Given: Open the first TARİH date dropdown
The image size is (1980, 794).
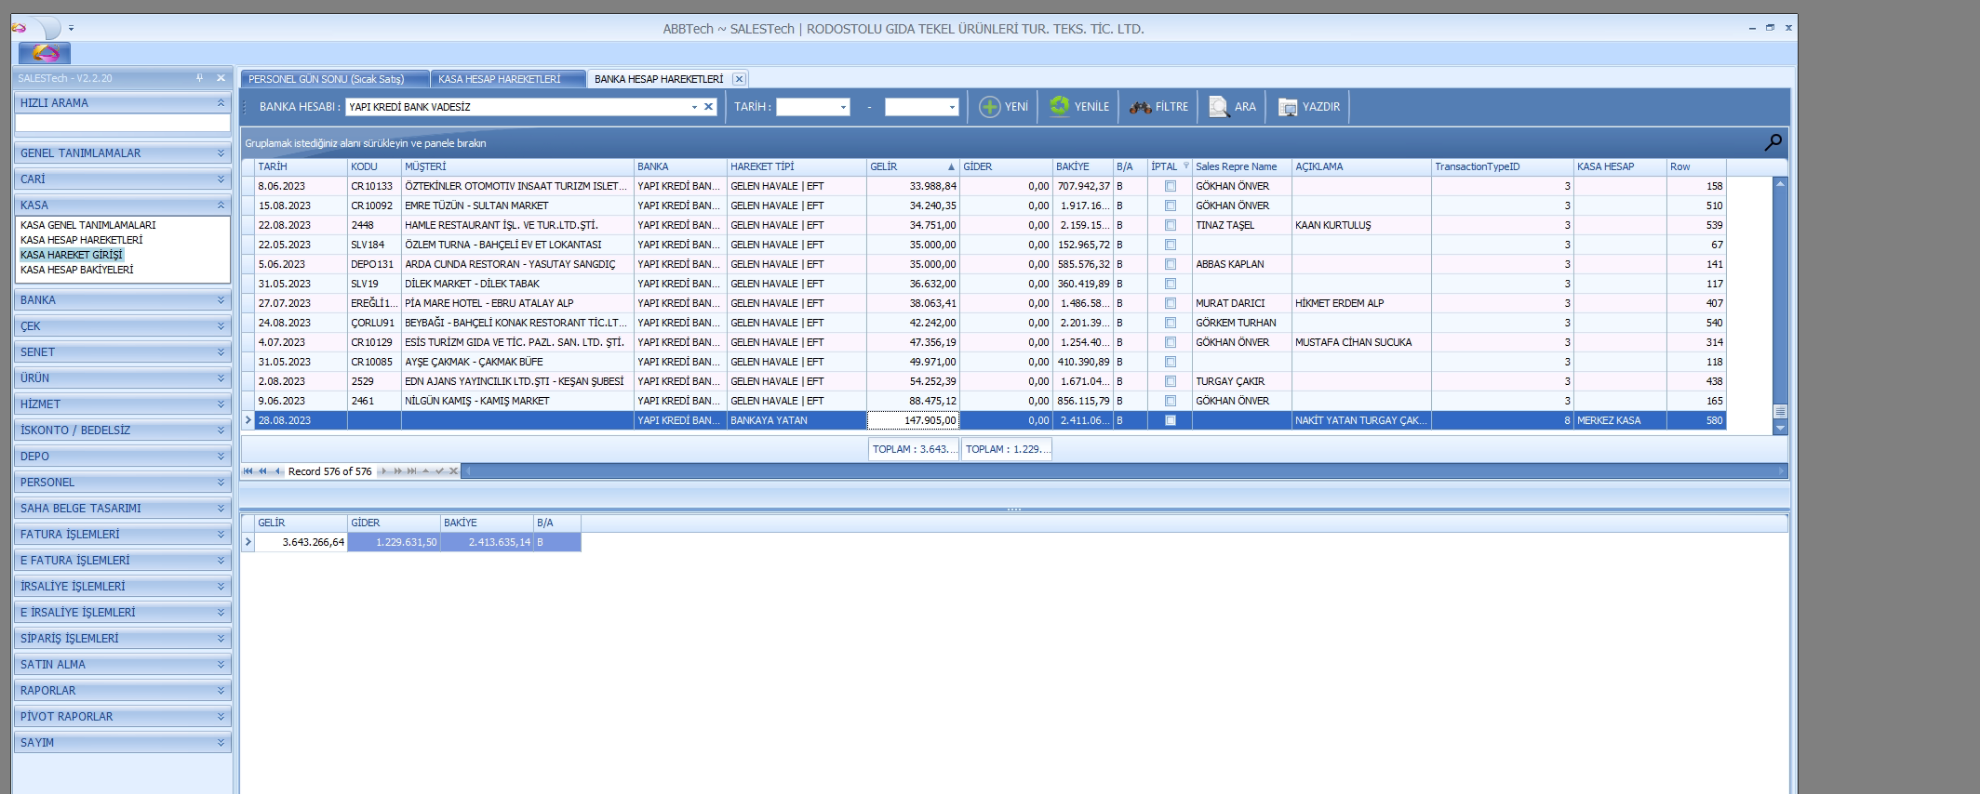Looking at the screenshot, I should pyautogui.click(x=843, y=107).
